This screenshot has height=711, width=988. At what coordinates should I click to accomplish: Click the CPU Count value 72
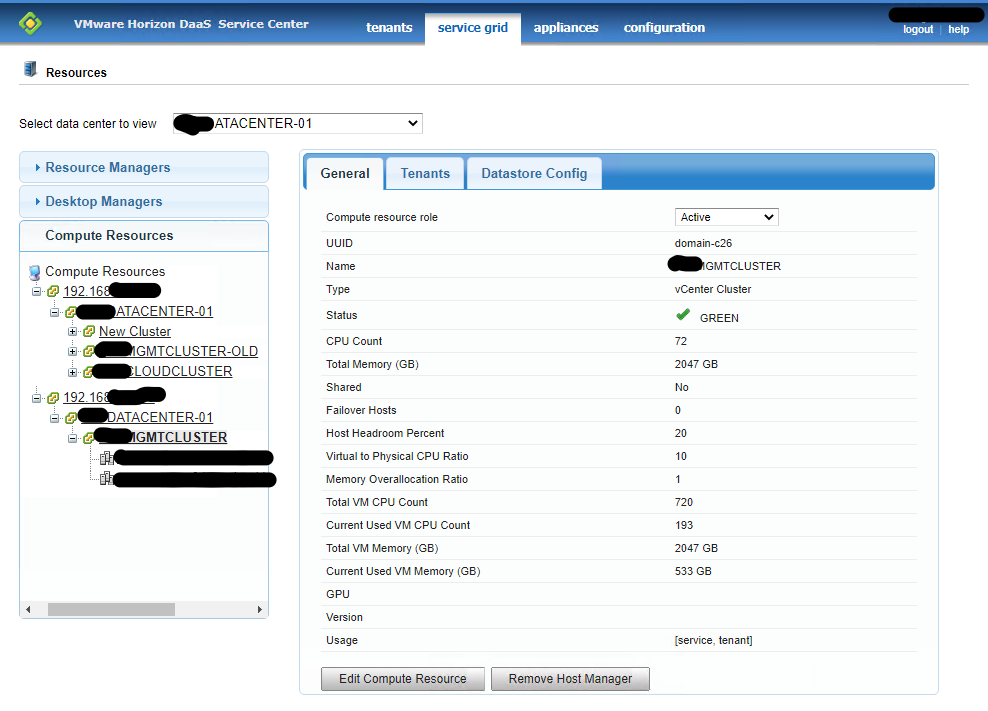[681, 341]
